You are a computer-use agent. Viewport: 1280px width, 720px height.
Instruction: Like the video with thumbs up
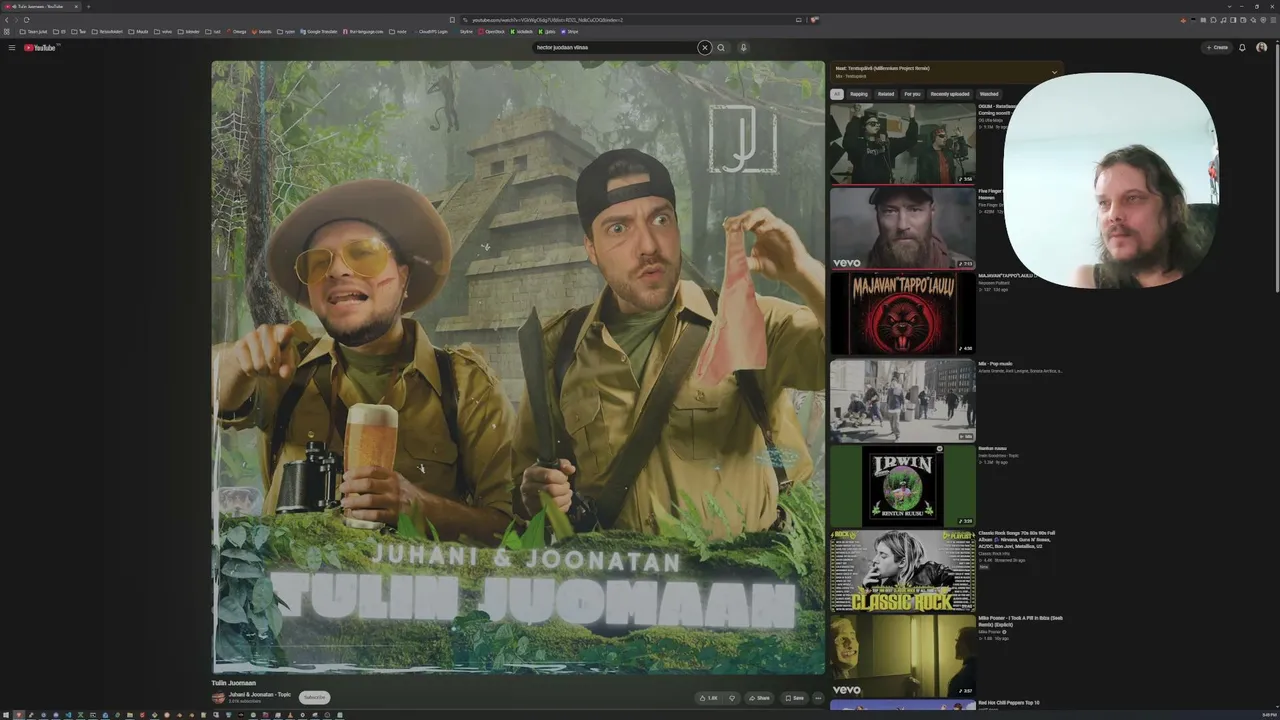pyautogui.click(x=708, y=698)
